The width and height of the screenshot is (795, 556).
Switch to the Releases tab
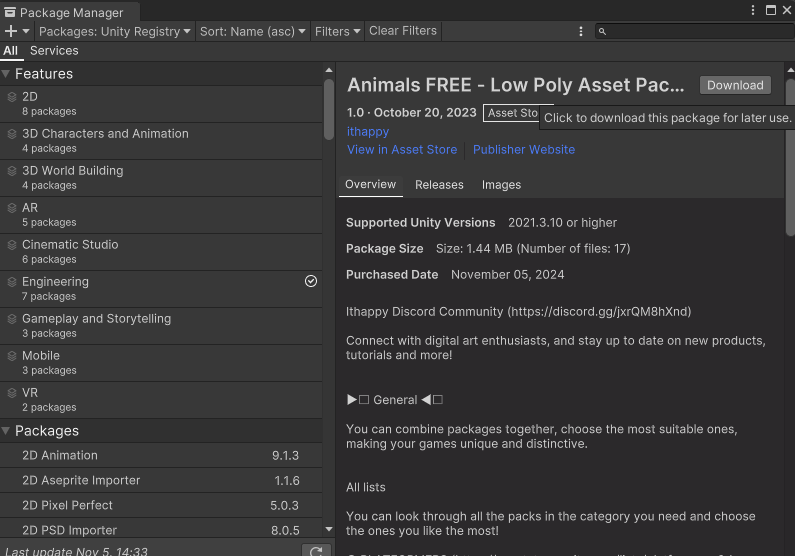[439, 184]
